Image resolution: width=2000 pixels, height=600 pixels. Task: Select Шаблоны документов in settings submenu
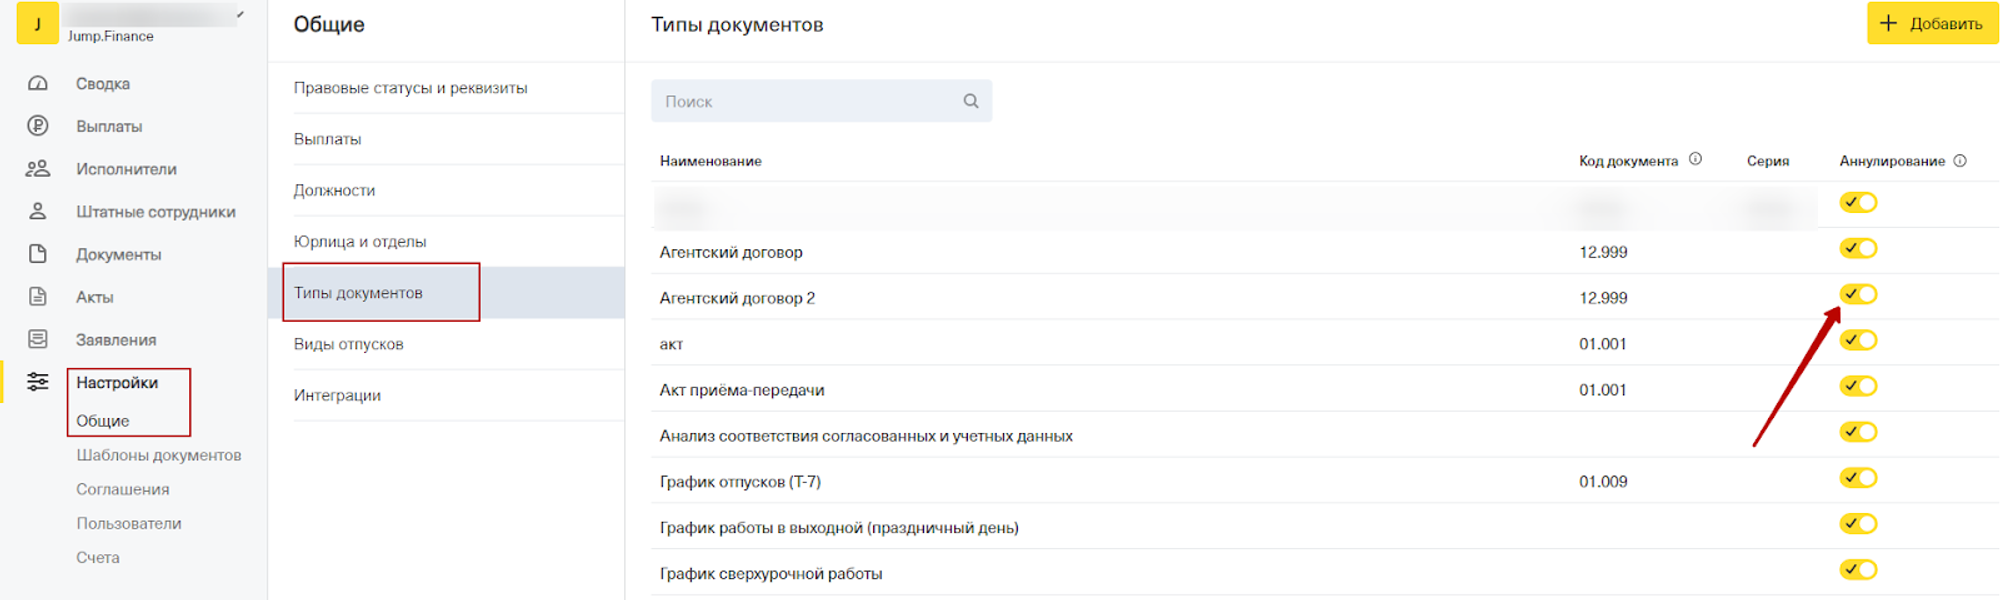(158, 455)
